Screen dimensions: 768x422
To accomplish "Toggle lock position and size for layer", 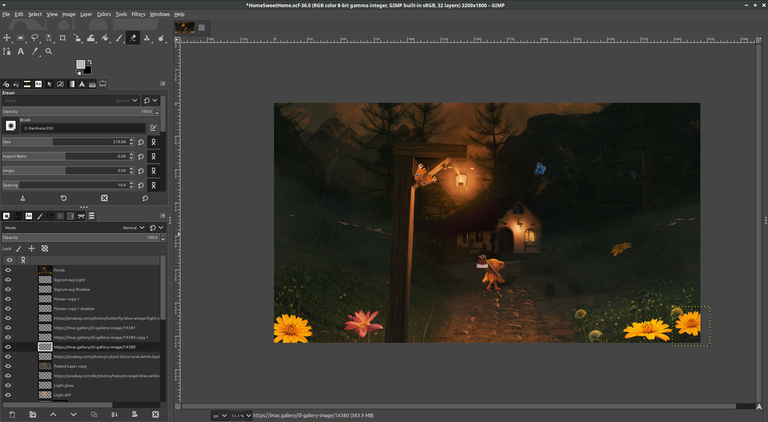I will (31, 249).
